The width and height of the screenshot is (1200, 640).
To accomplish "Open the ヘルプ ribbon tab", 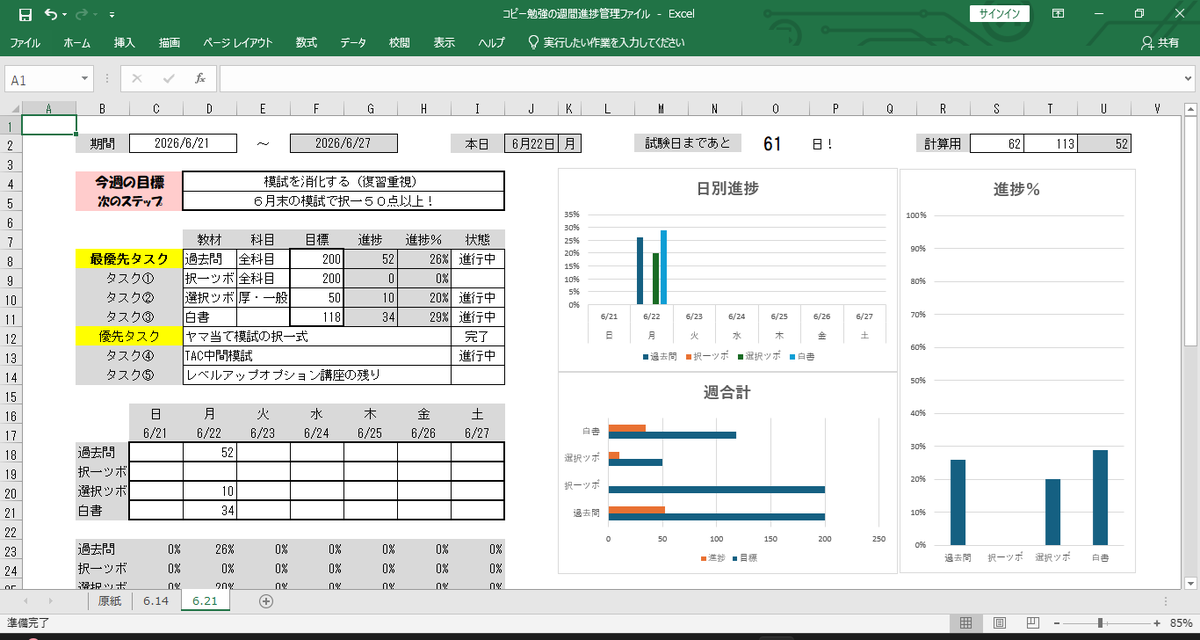I will [491, 43].
